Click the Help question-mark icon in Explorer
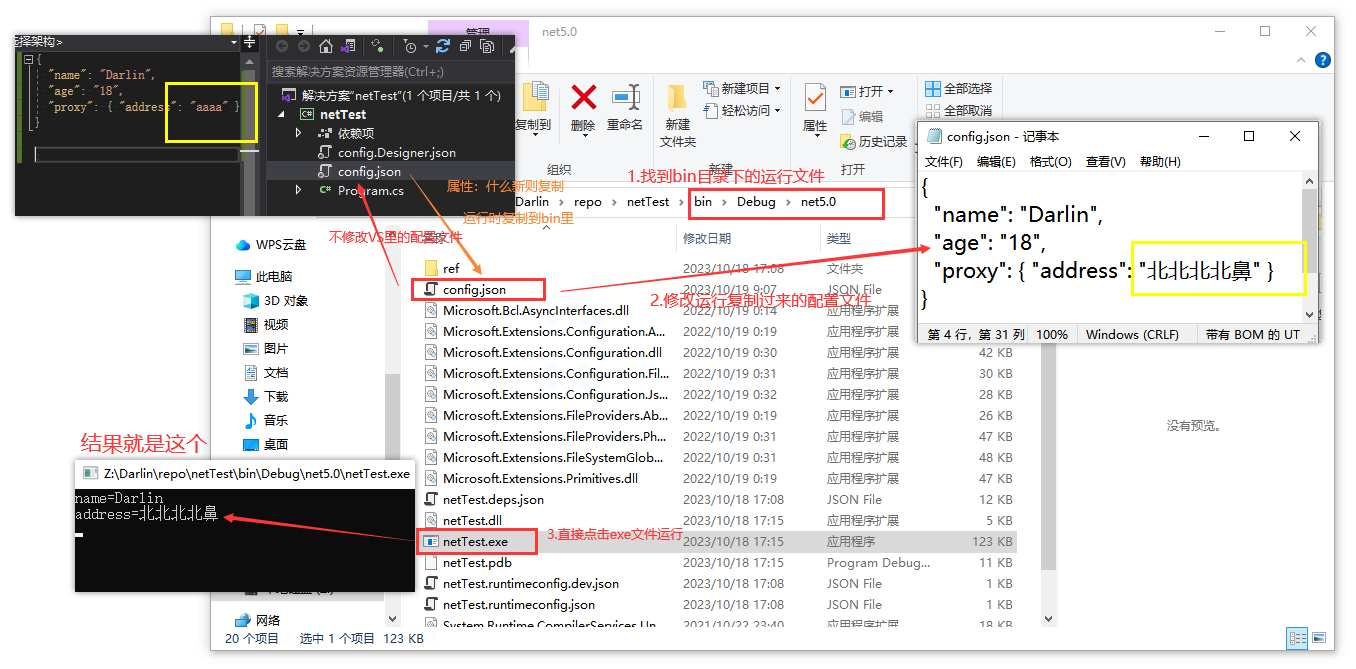This screenshot has width=1356, height=669. pos(1321,60)
